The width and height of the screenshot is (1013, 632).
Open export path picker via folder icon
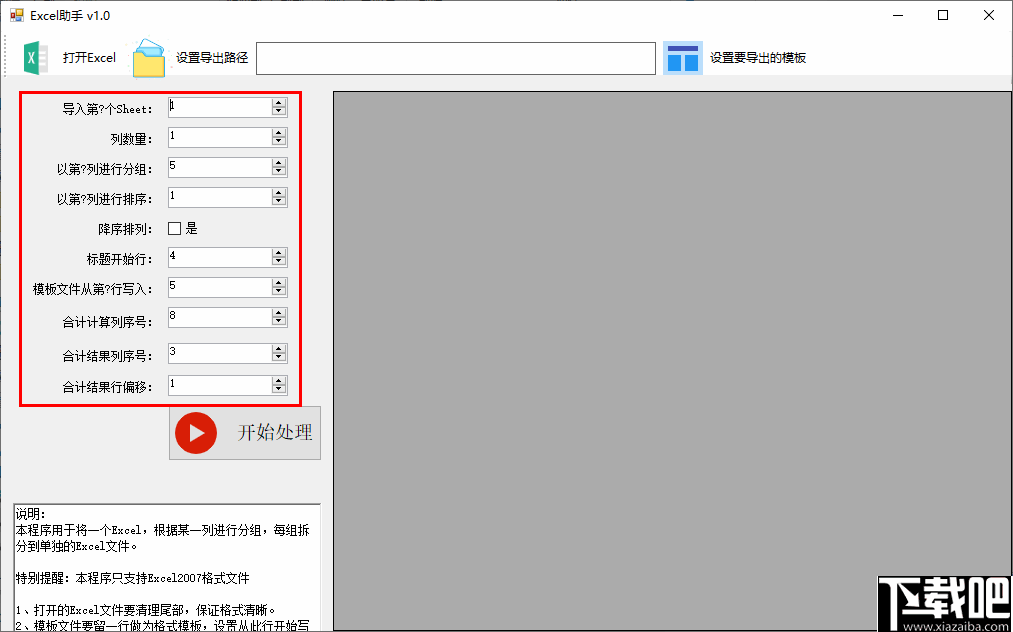pos(148,57)
